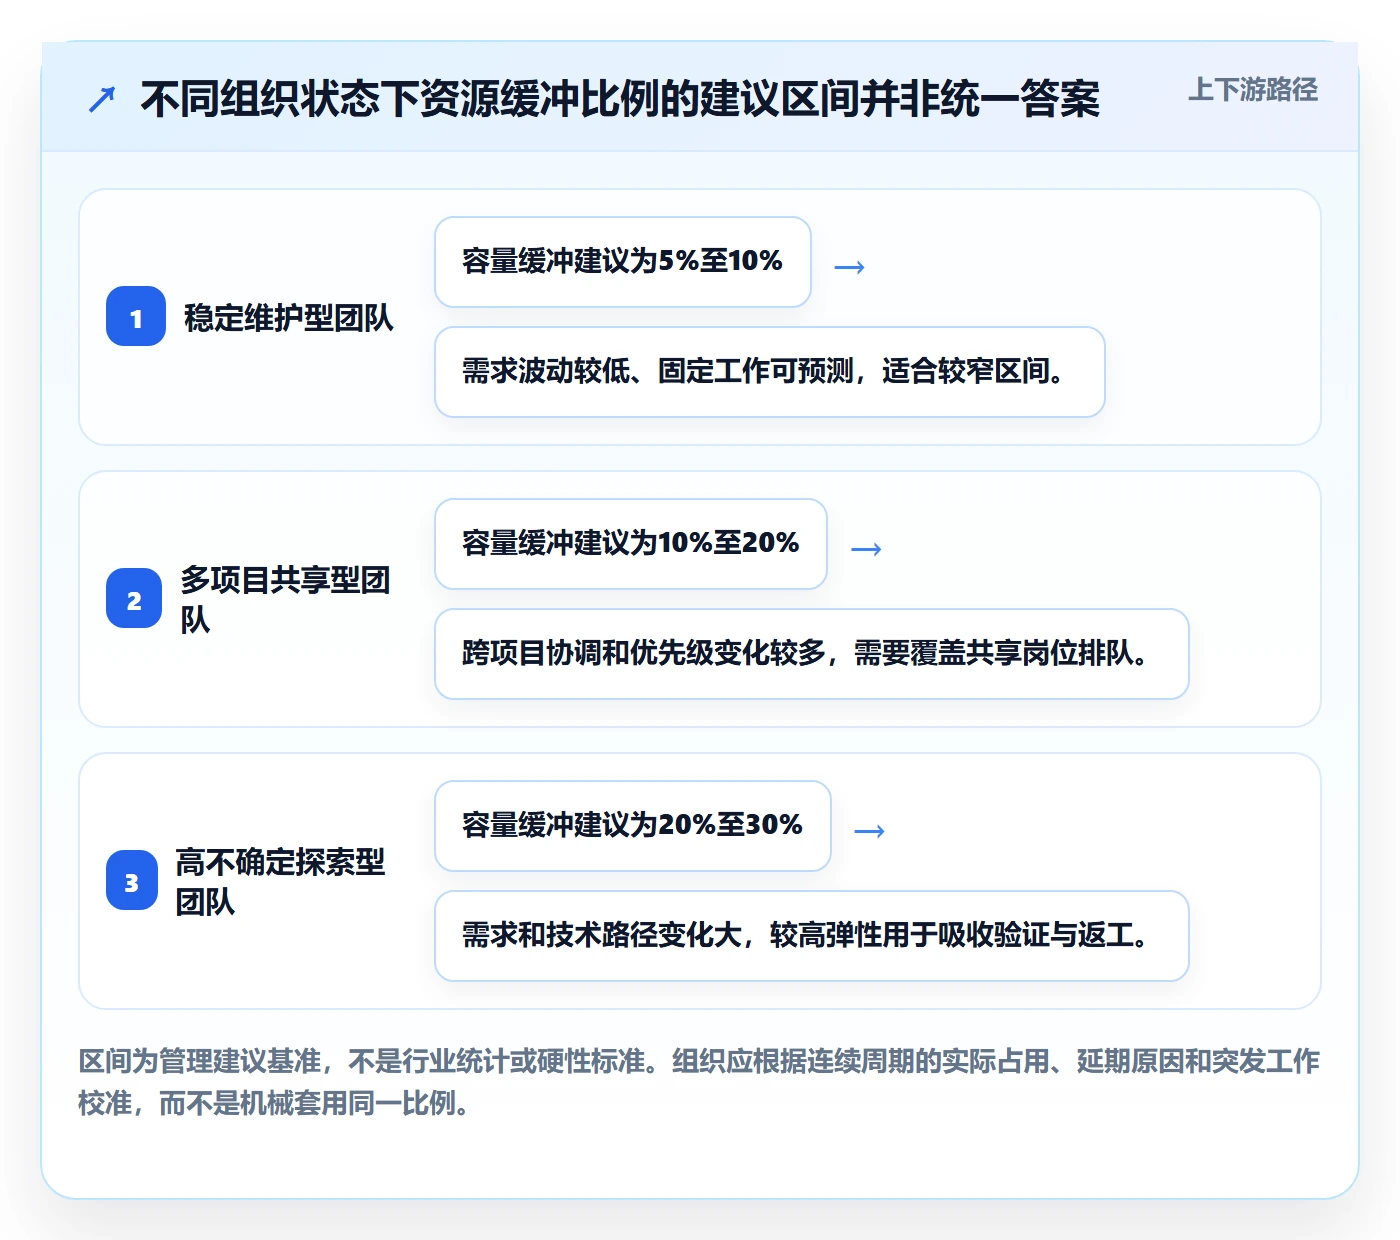Select the number 1 badge for 稳定维护型团队
1400x1240 pixels.
click(136, 316)
